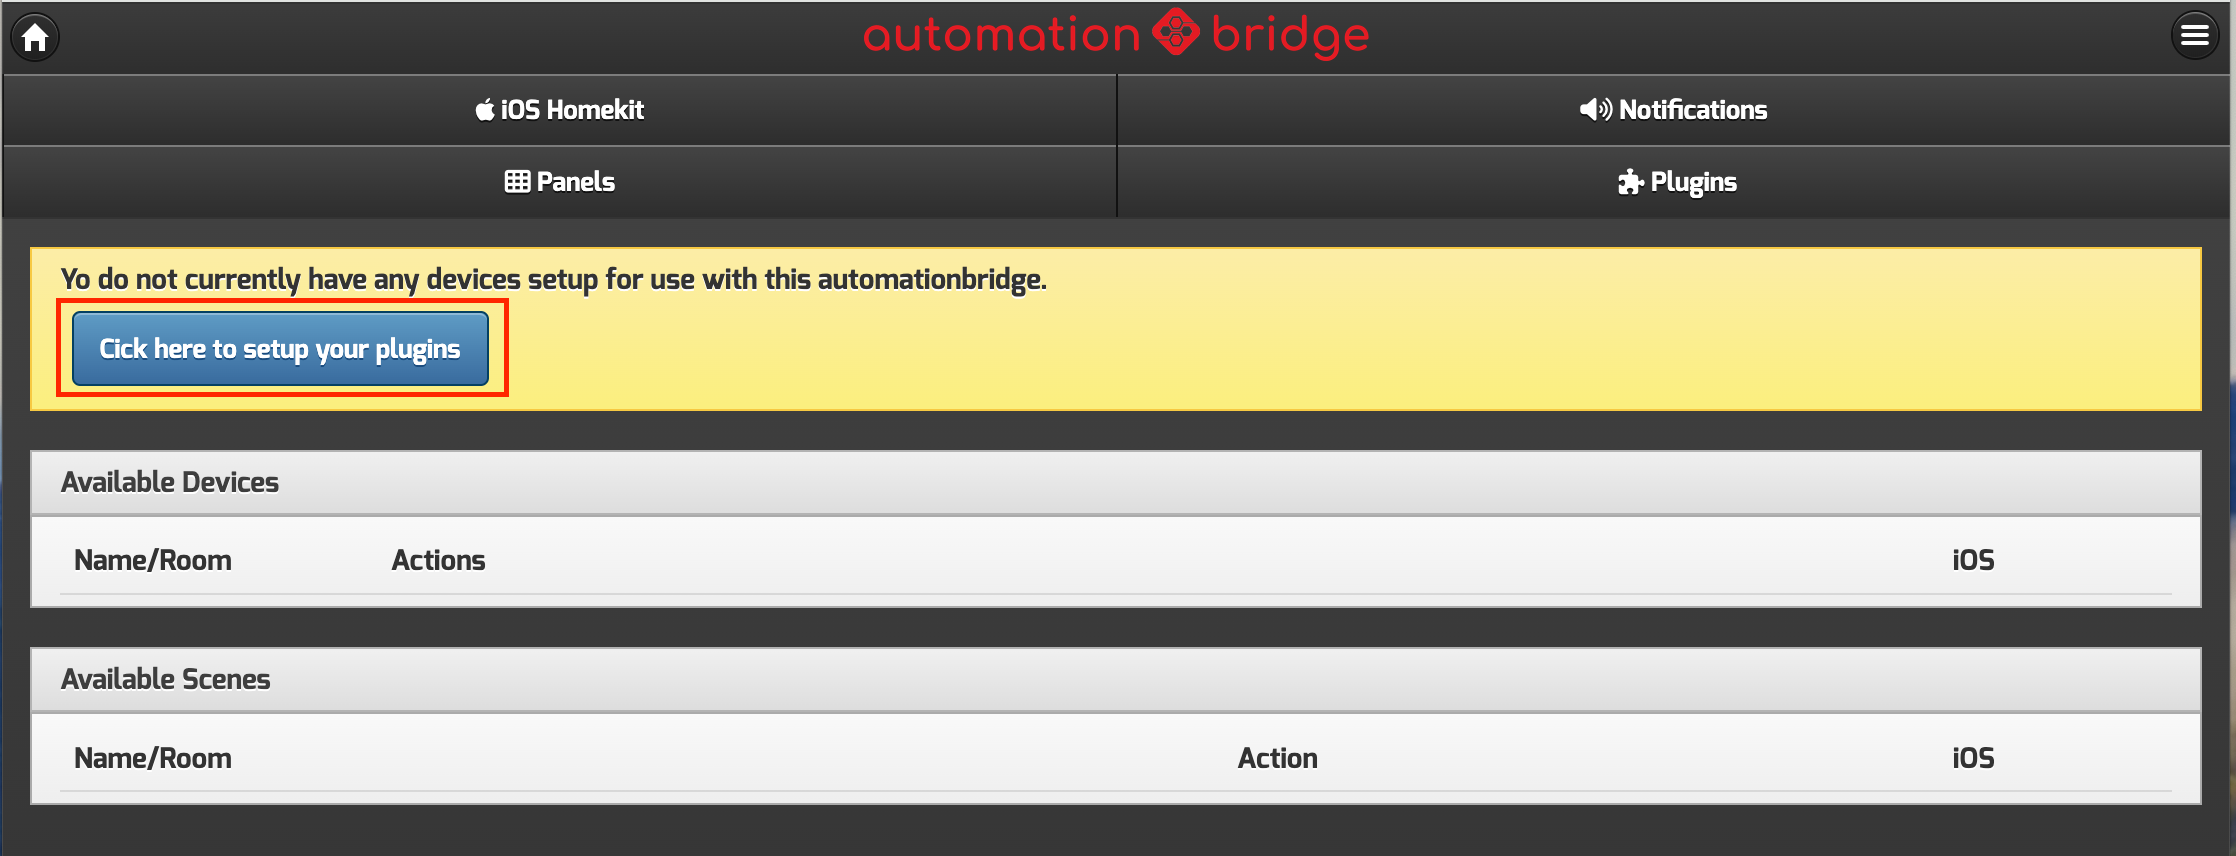Go to the Plugins tab label
This screenshot has width=2236, height=856.
(1693, 182)
